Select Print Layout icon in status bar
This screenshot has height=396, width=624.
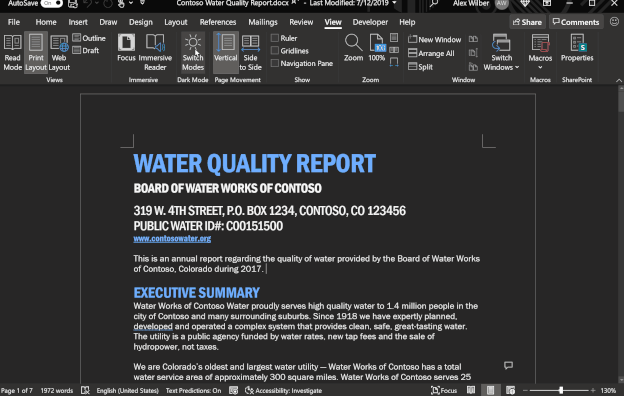pos(490,390)
